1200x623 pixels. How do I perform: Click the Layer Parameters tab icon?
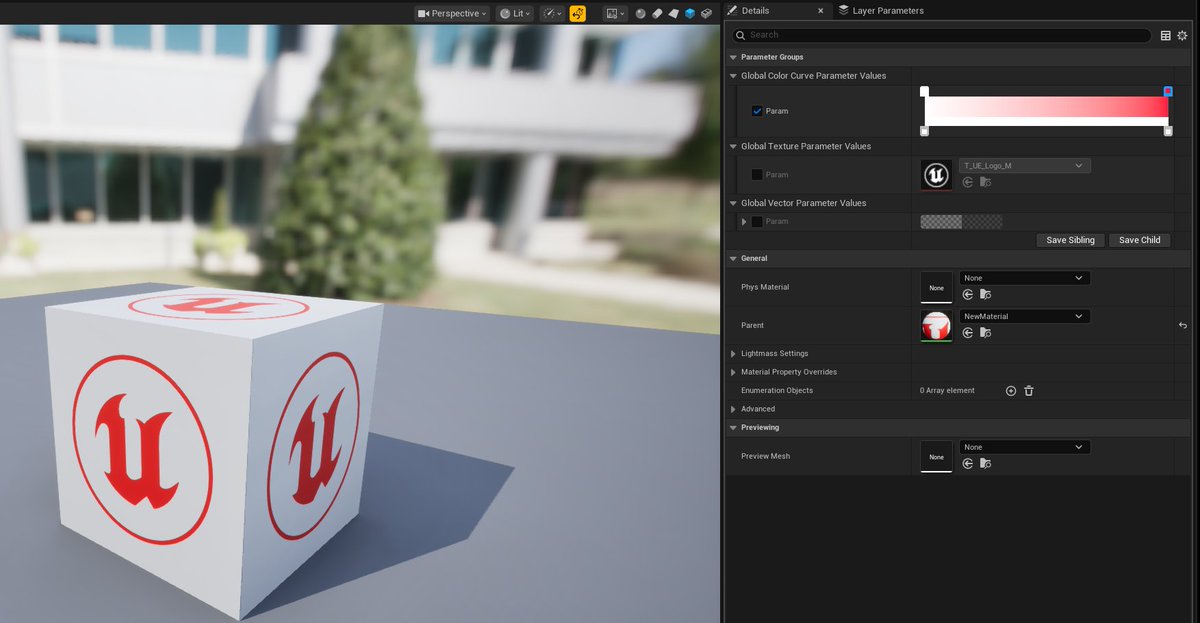pyautogui.click(x=843, y=10)
